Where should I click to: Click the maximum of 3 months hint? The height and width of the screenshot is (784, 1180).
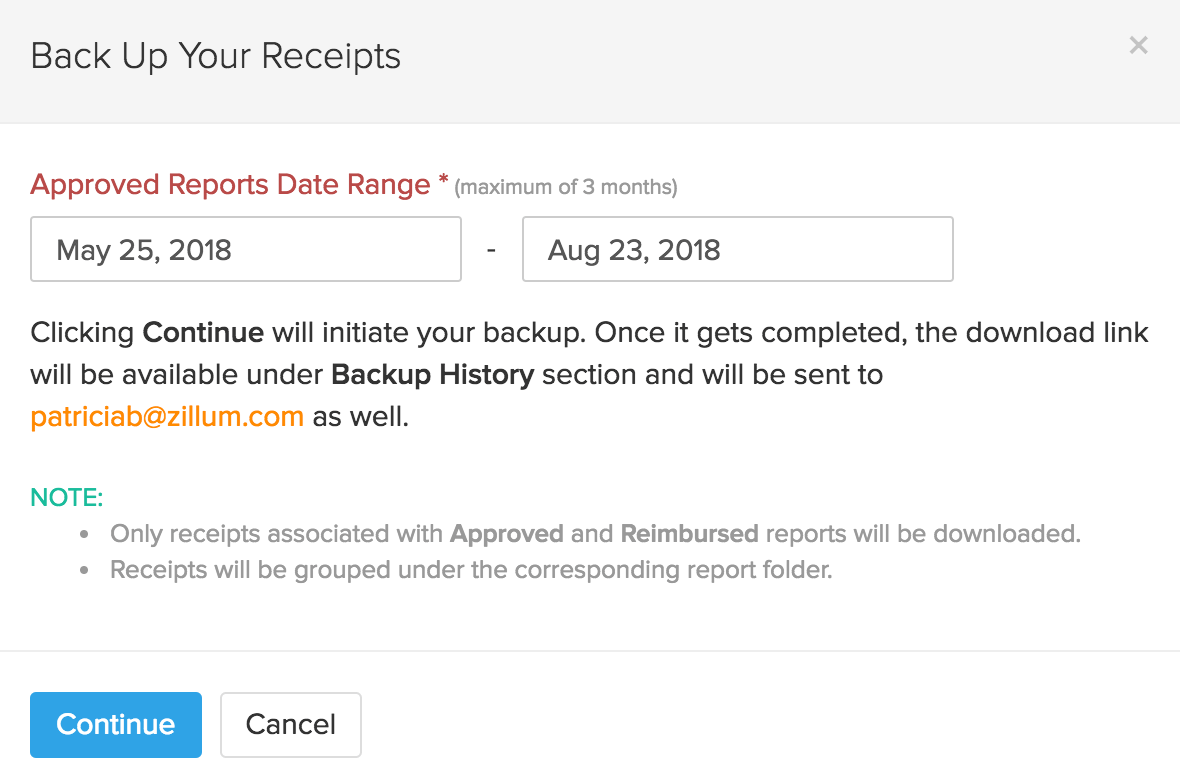click(x=566, y=187)
